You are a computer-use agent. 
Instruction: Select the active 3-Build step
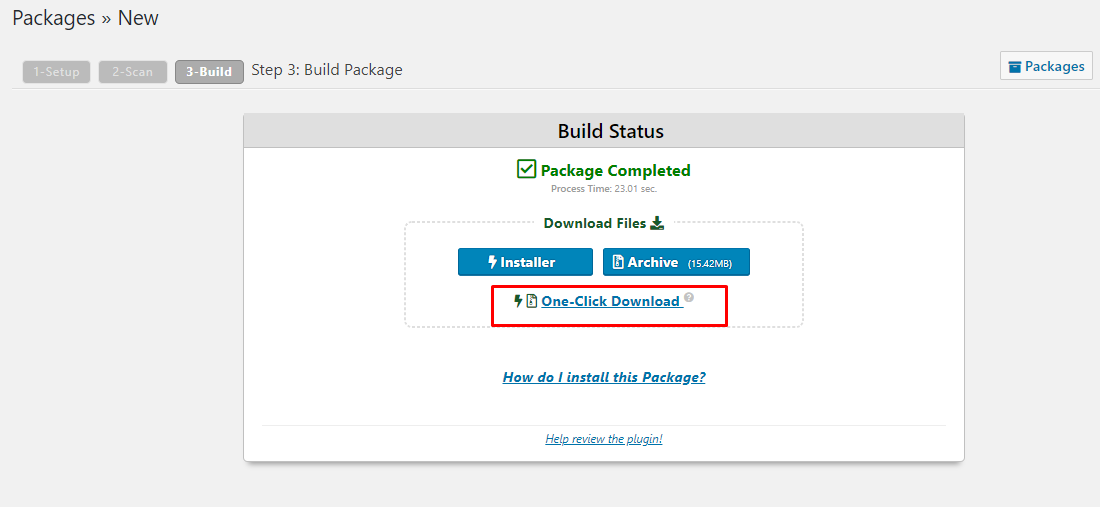pos(209,72)
